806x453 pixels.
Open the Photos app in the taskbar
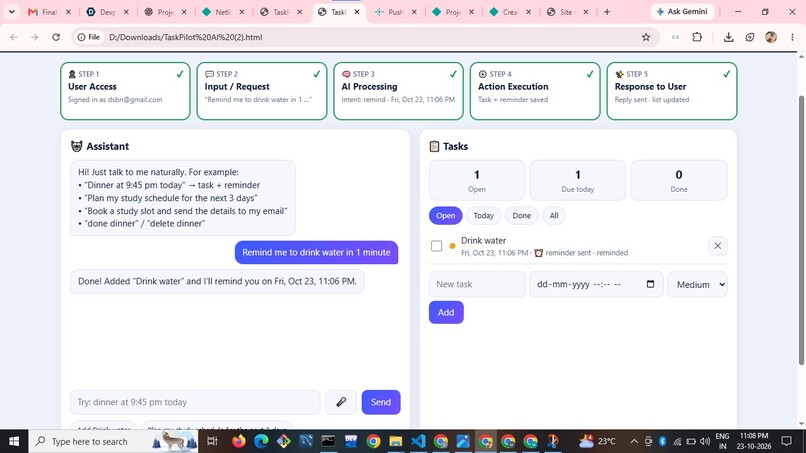tap(463, 441)
